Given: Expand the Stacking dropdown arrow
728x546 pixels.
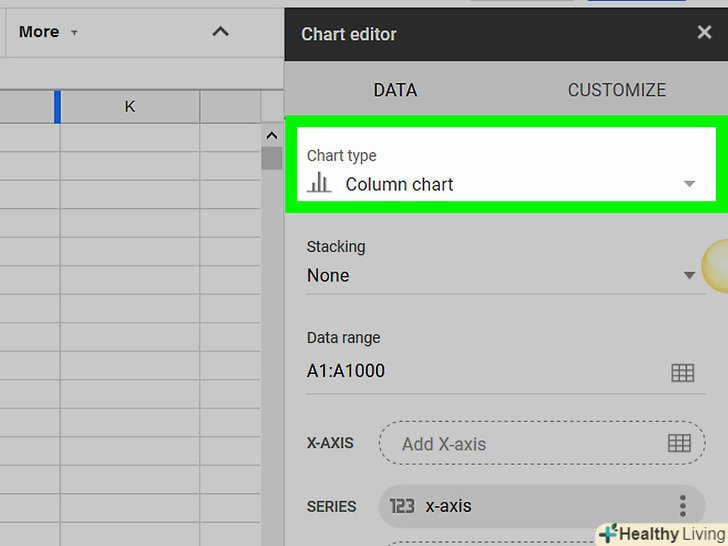Looking at the screenshot, I should pyautogui.click(x=689, y=276).
